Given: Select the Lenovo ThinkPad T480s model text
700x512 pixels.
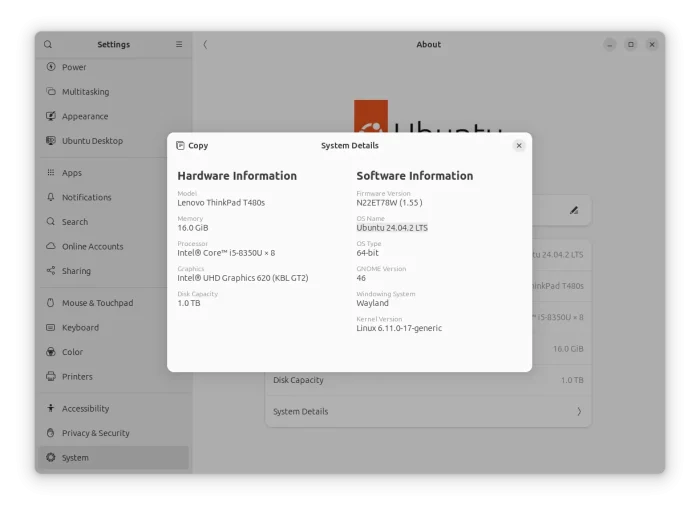Looking at the screenshot, I should [x=221, y=203].
